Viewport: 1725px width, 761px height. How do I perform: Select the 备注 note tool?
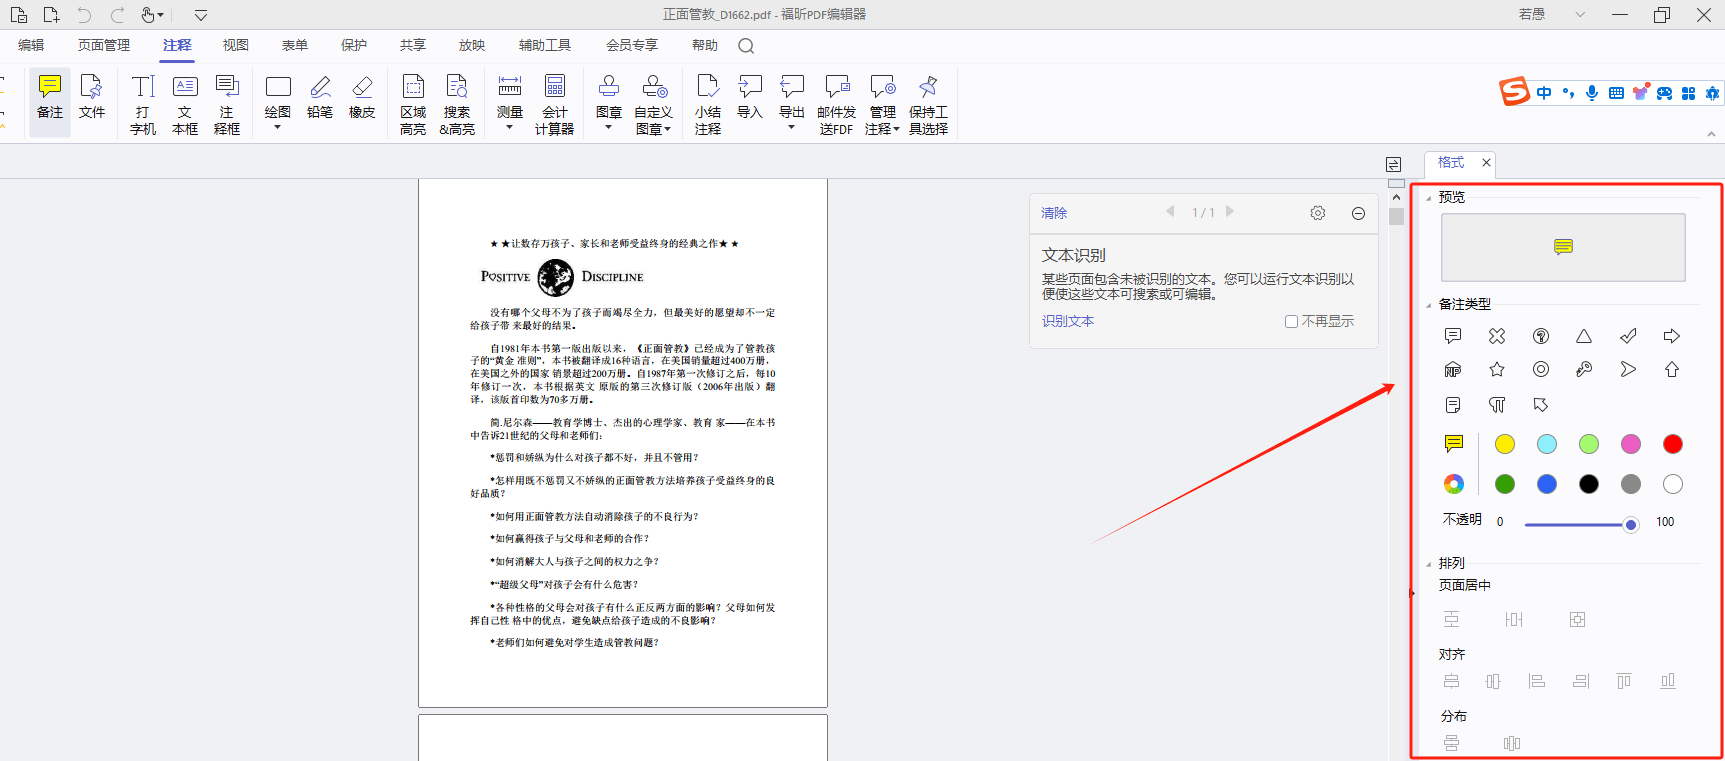(x=50, y=98)
